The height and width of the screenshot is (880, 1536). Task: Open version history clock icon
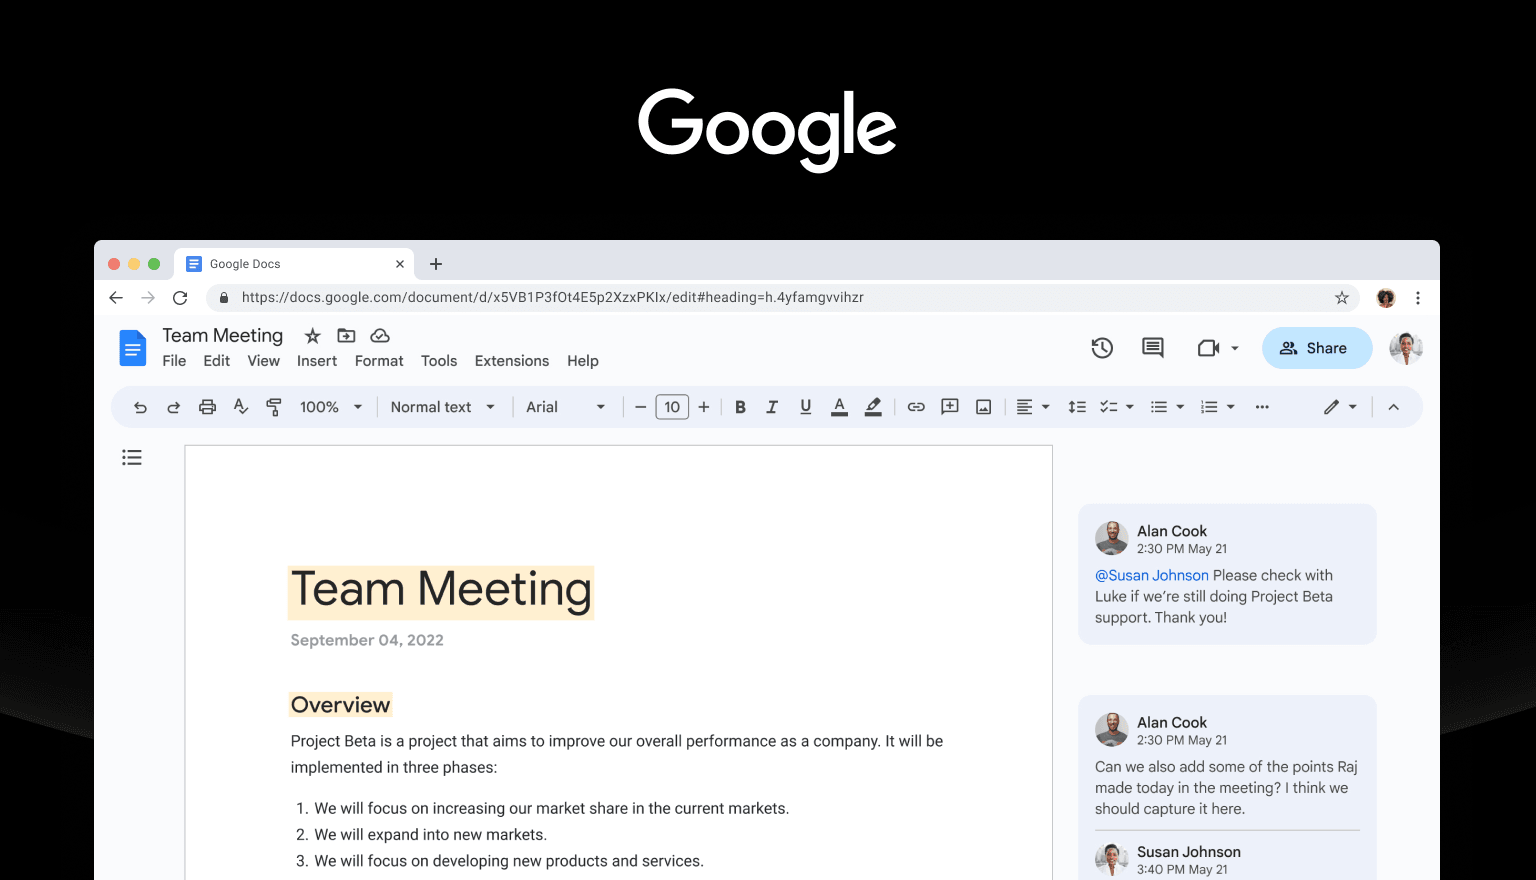1102,348
